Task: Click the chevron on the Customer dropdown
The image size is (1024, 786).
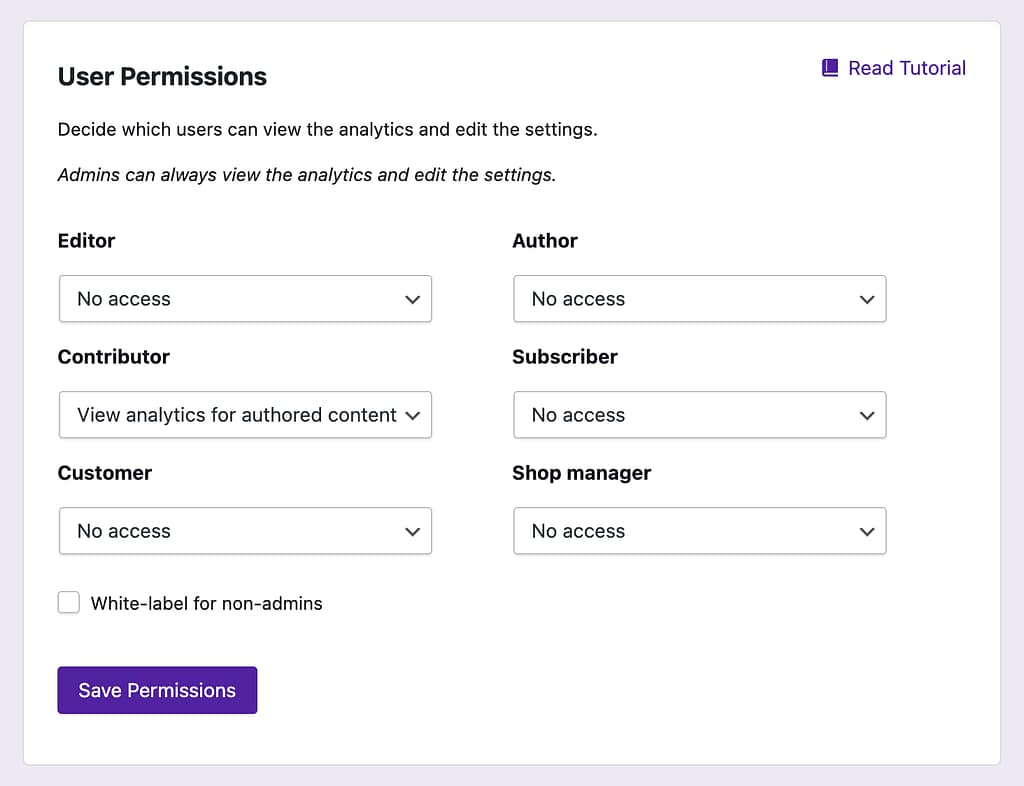Action: (412, 531)
